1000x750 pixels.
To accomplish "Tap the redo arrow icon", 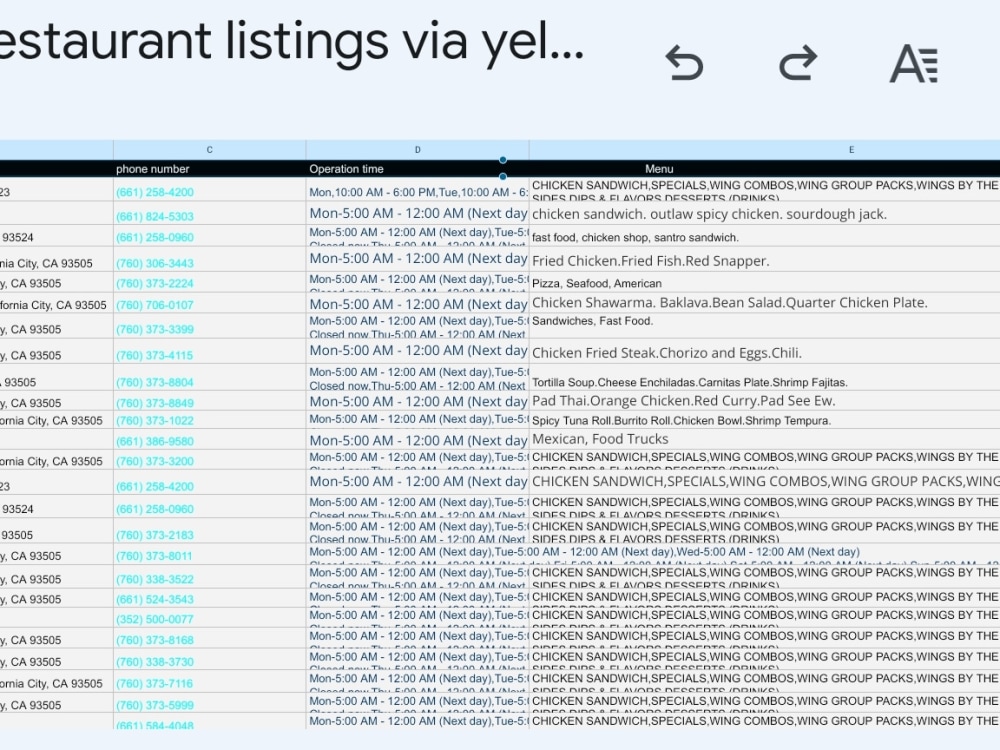I will pyautogui.click(x=798, y=63).
